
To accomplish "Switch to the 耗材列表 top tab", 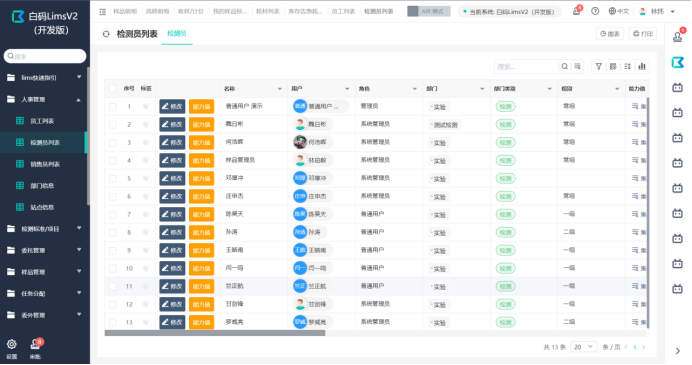I will pos(268,12).
